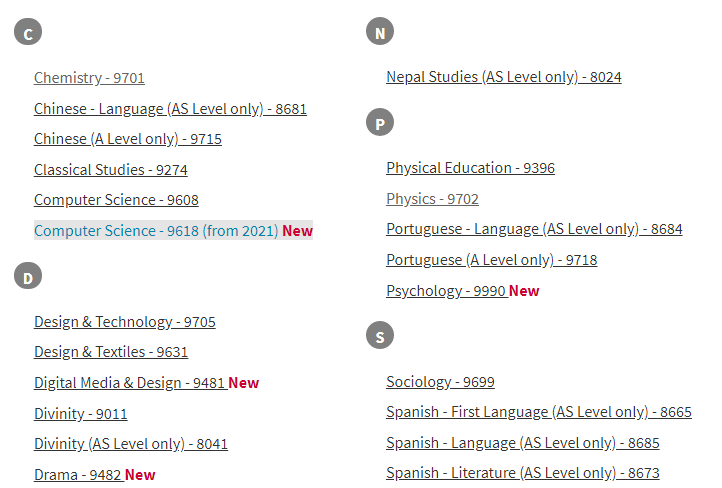Open Nepal Studies (AS Level only) - 8024
Image resolution: width=722 pixels, height=488 pixels.
[503, 77]
